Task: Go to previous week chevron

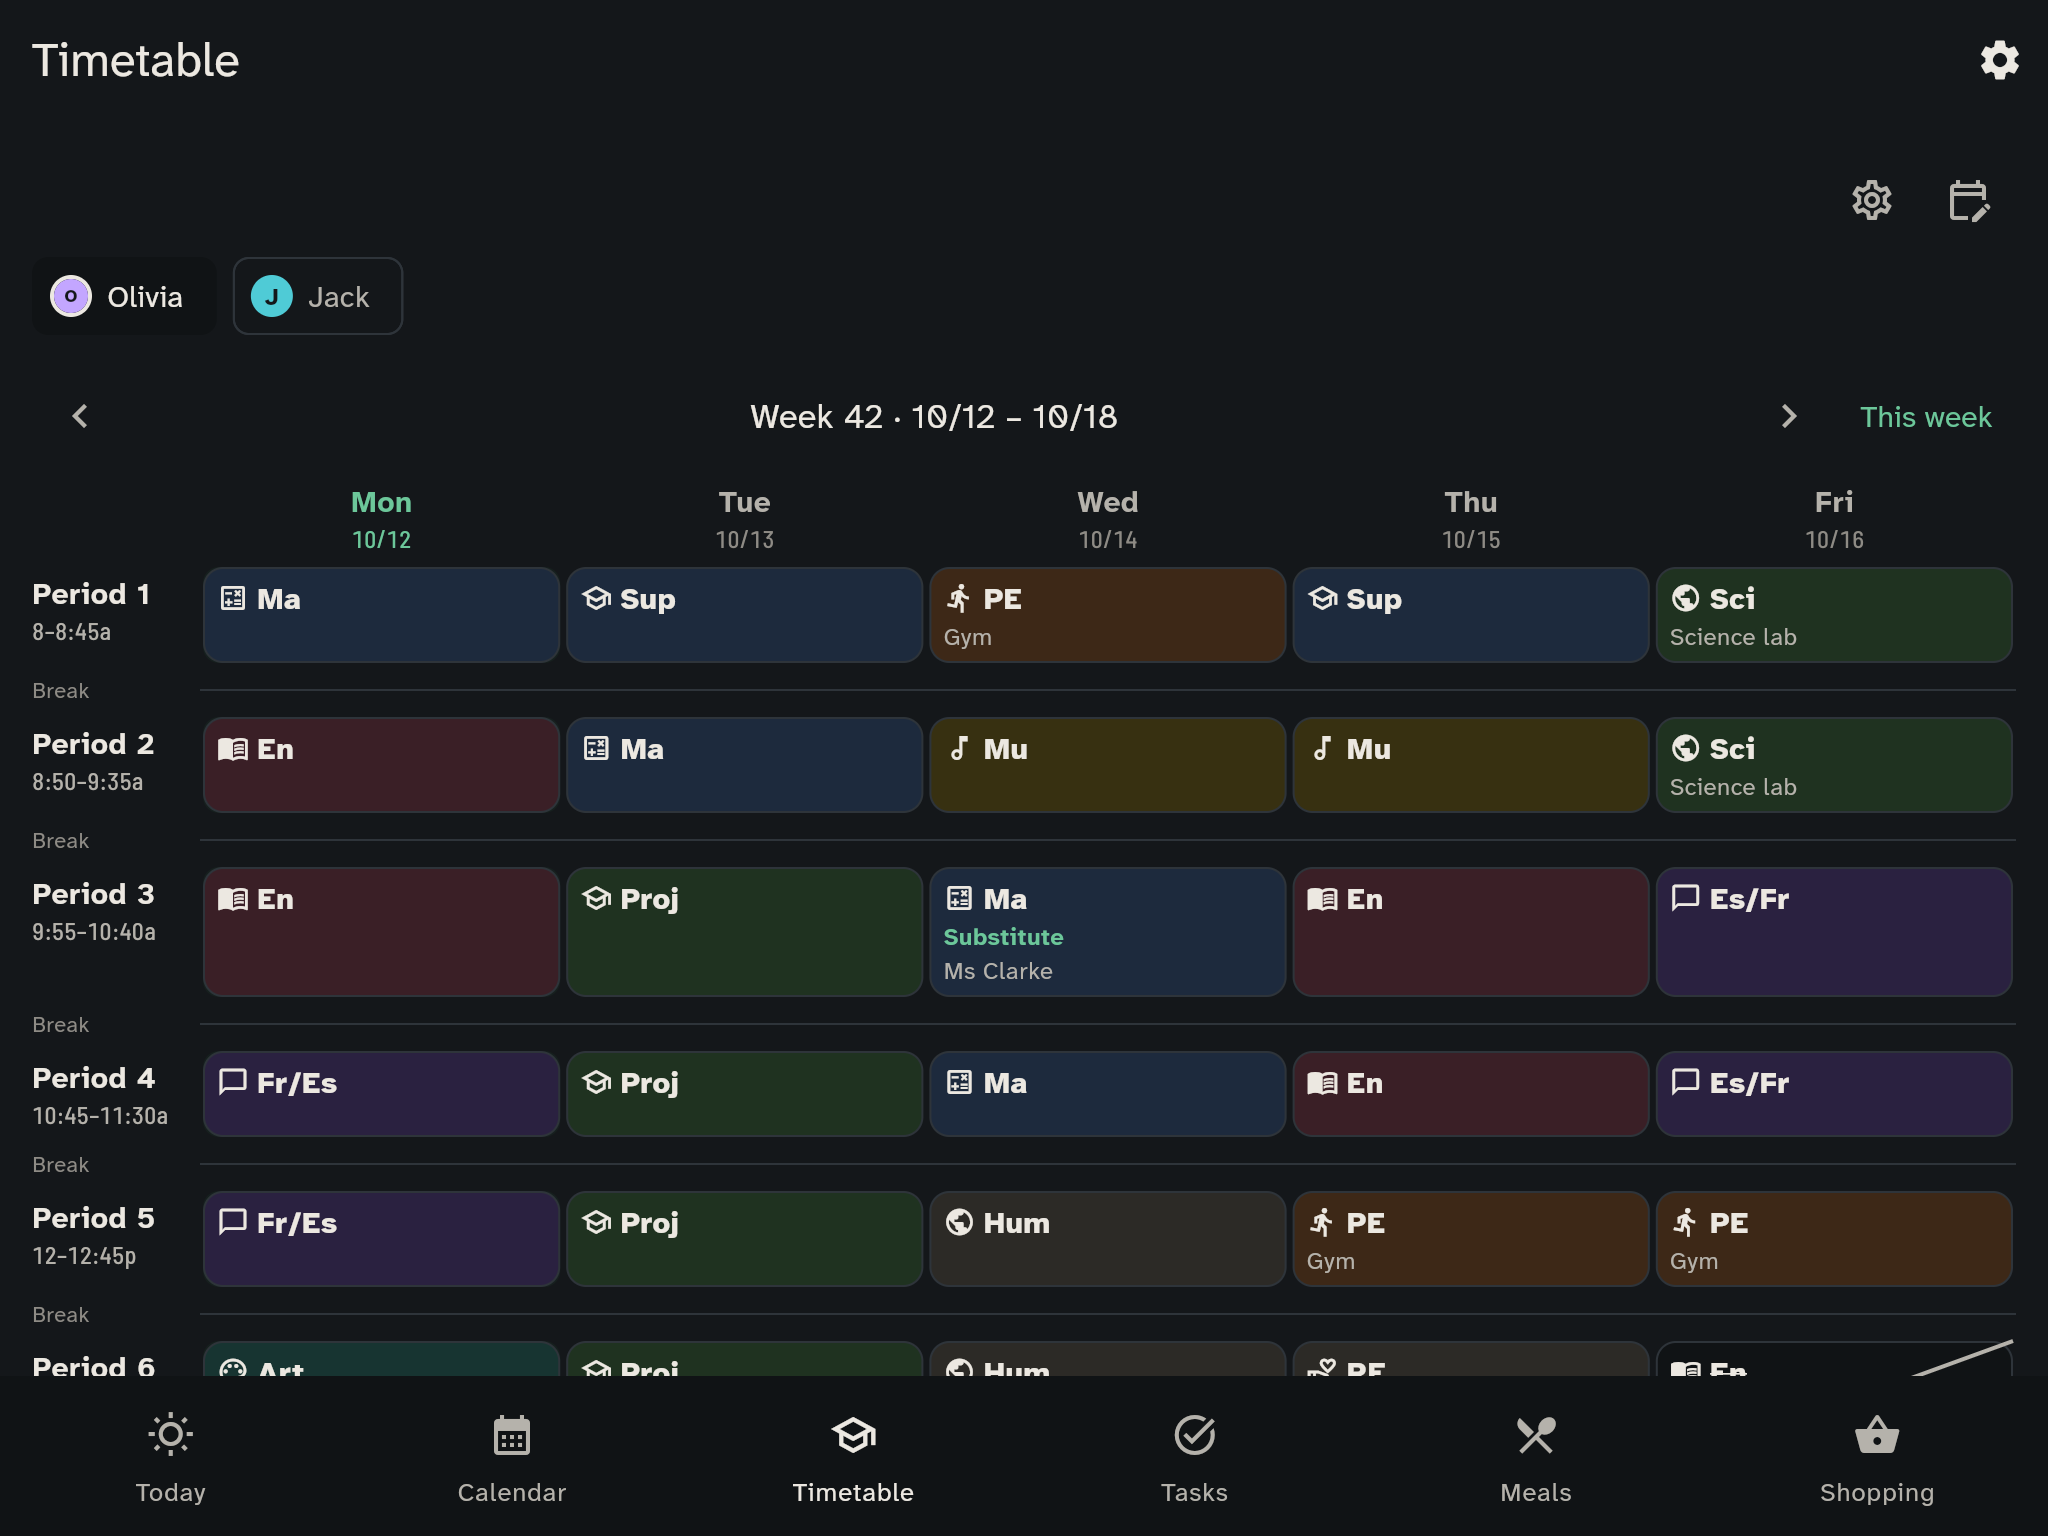Action: pyautogui.click(x=80, y=416)
